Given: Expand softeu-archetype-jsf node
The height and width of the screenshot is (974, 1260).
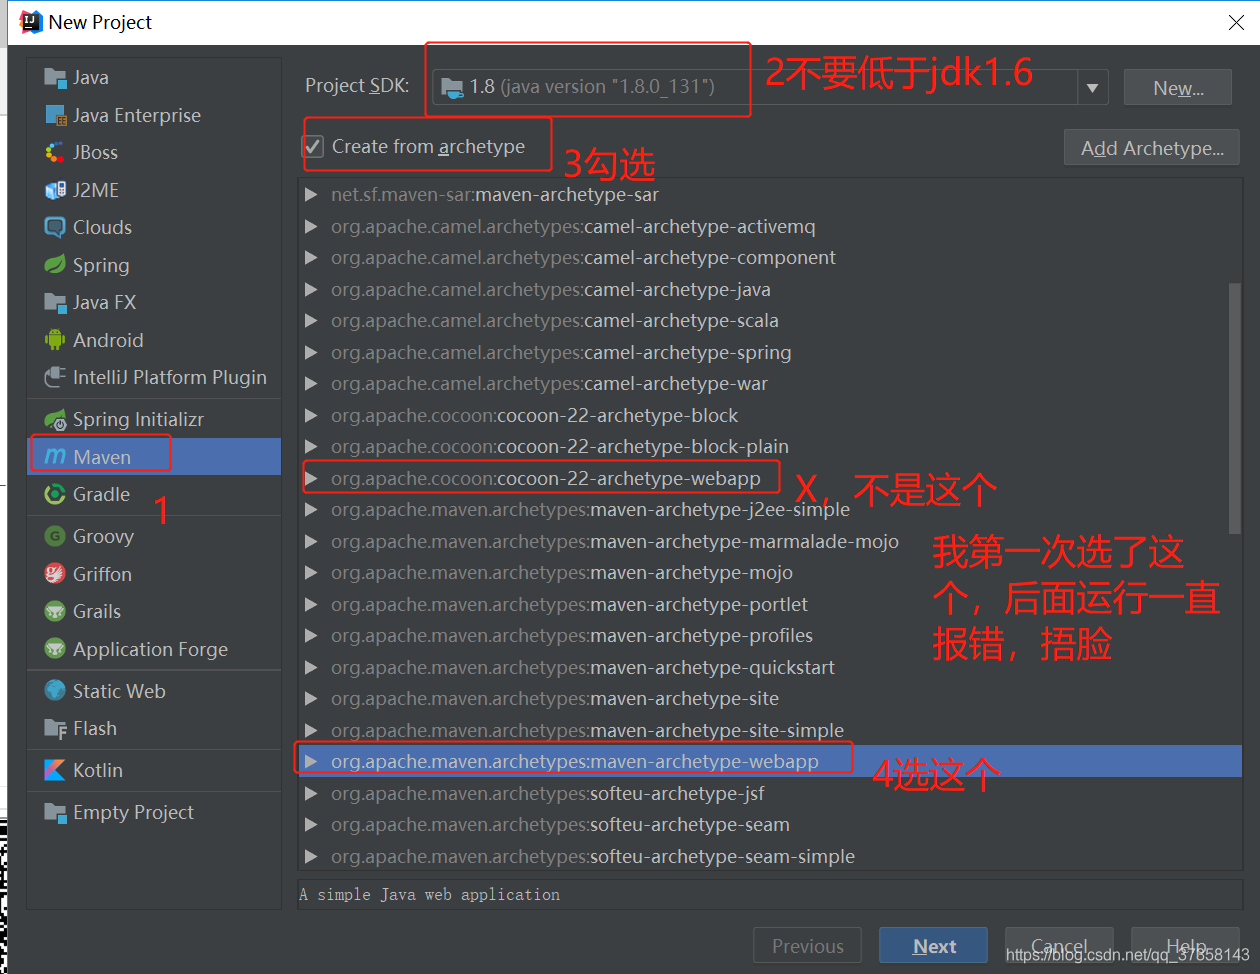Looking at the screenshot, I should coord(311,793).
